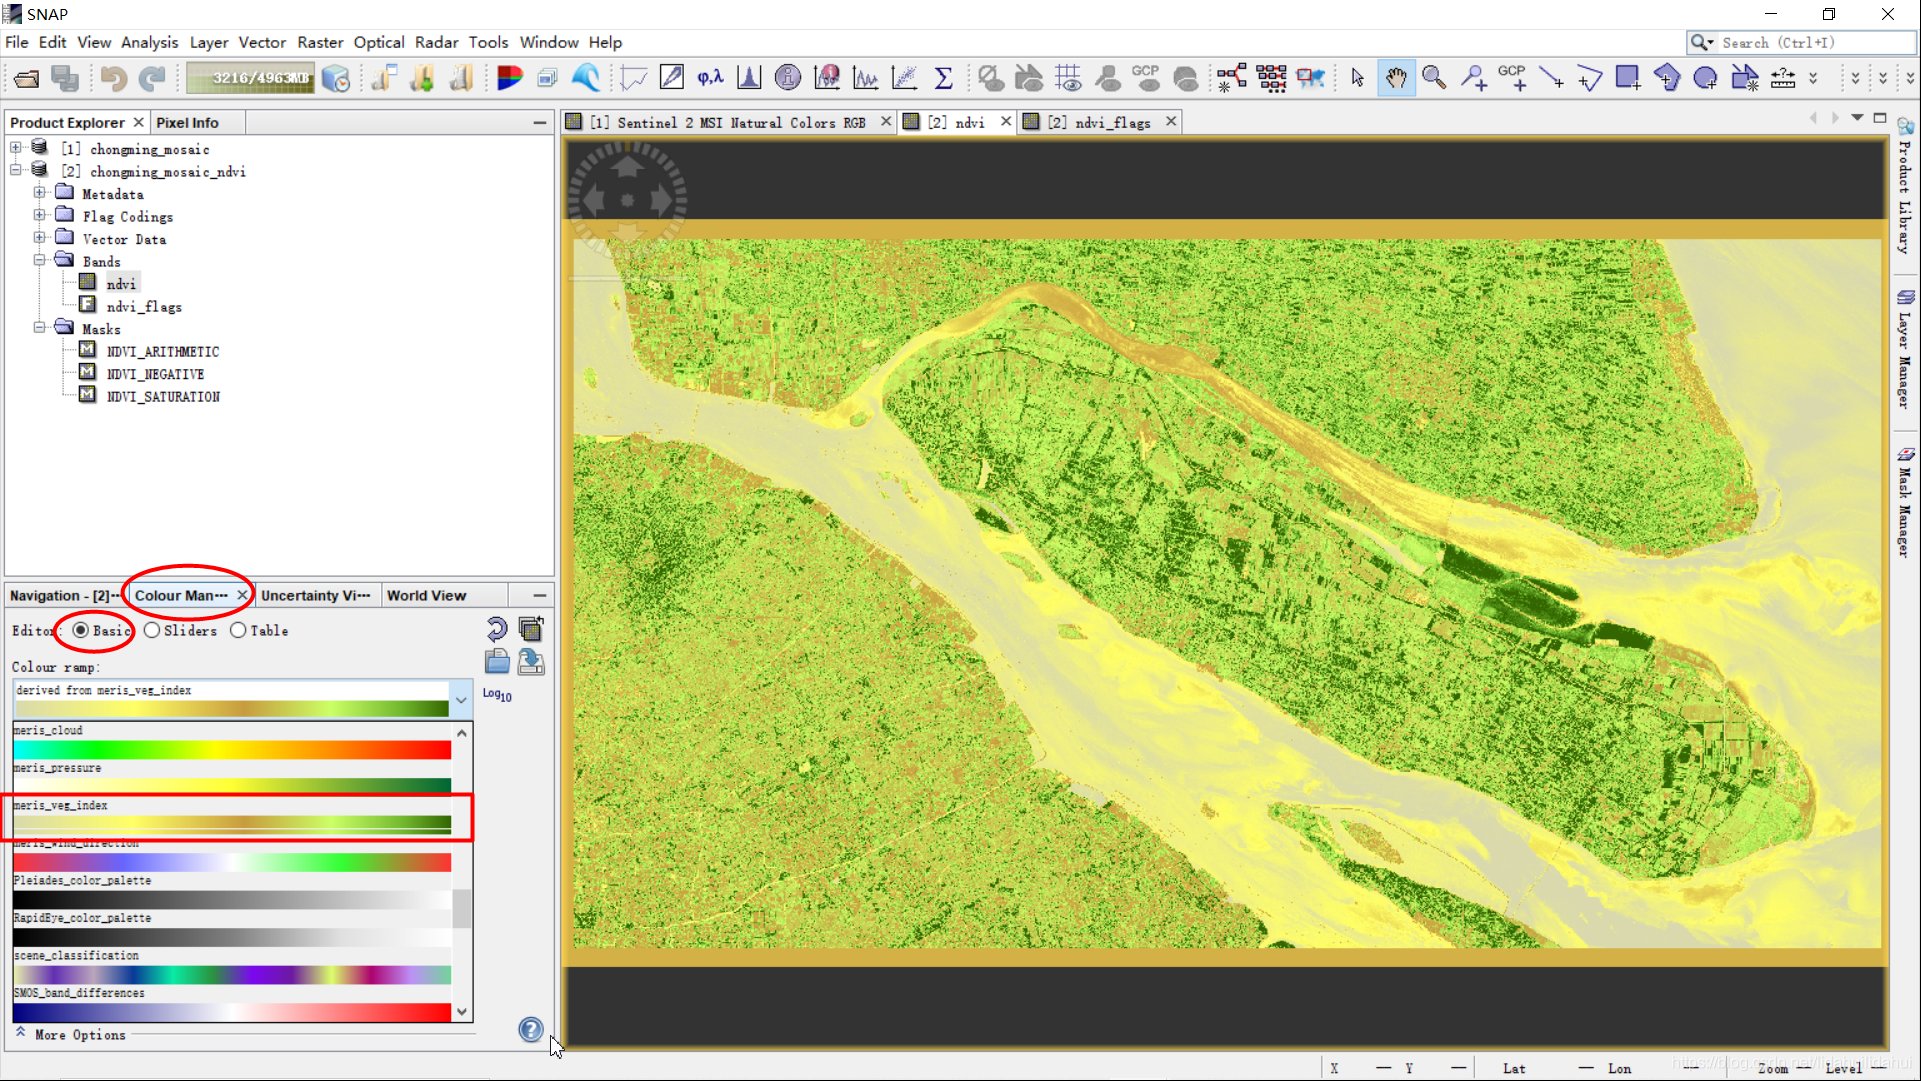1921x1081 pixels.
Task: Click the NDVI band in Product Explorer
Action: click(x=119, y=284)
